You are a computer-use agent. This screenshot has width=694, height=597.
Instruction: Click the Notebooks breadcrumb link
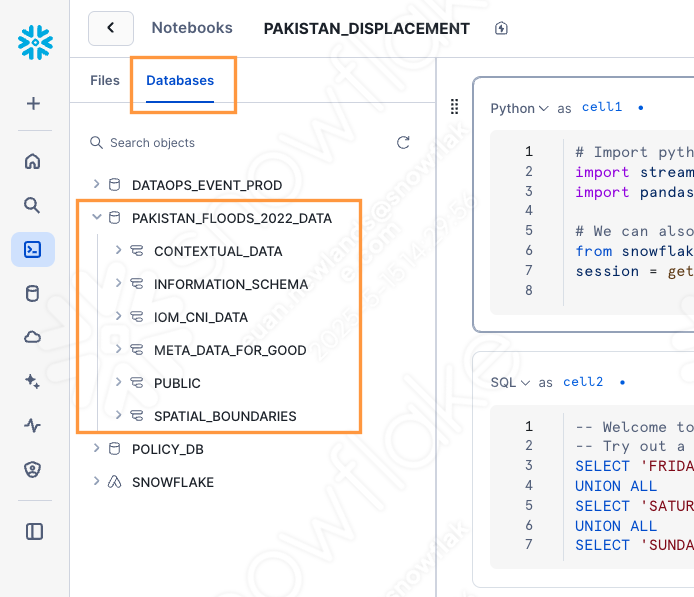point(192,28)
